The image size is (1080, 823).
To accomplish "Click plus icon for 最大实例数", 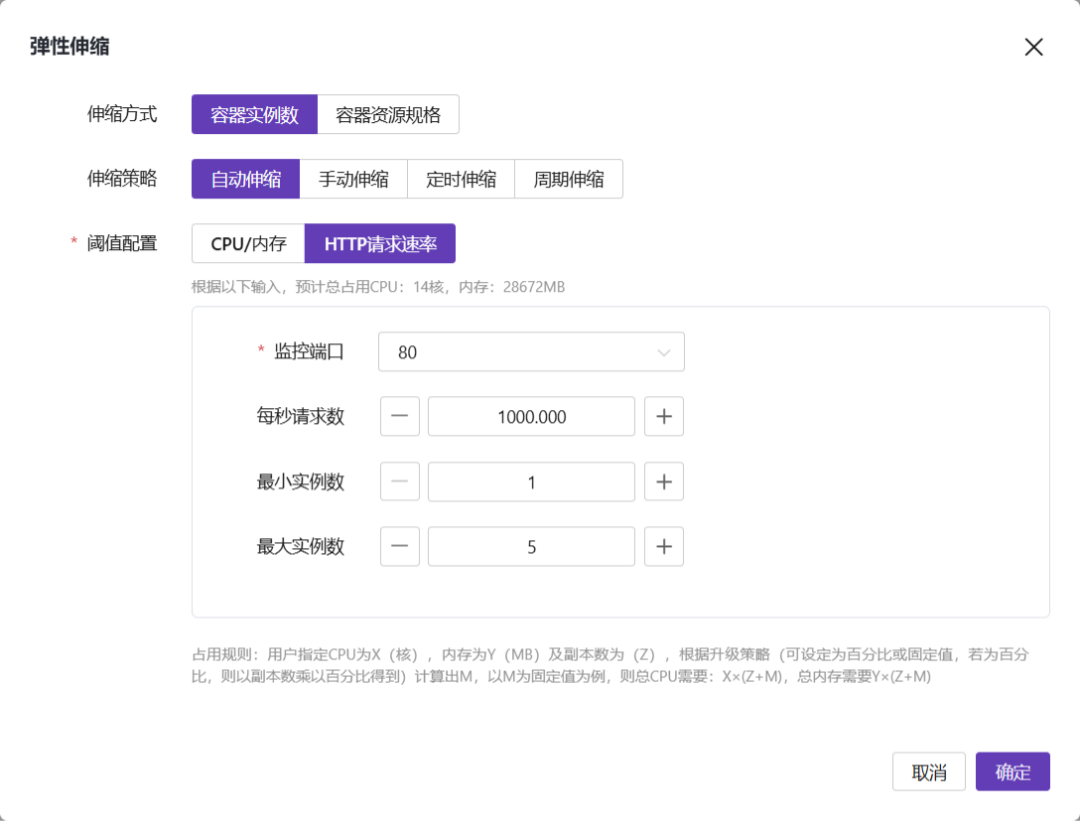I will pos(663,547).
